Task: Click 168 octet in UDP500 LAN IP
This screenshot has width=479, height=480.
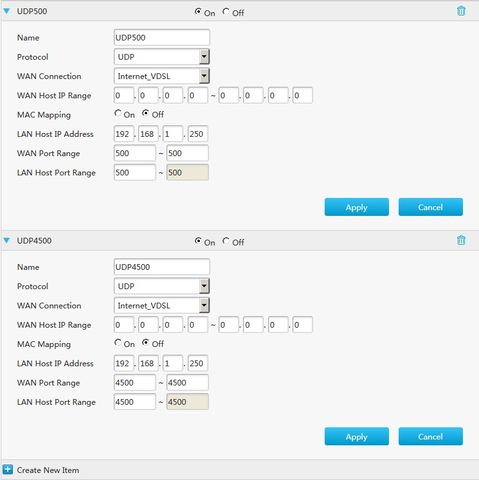Action: tap(148, 134)
